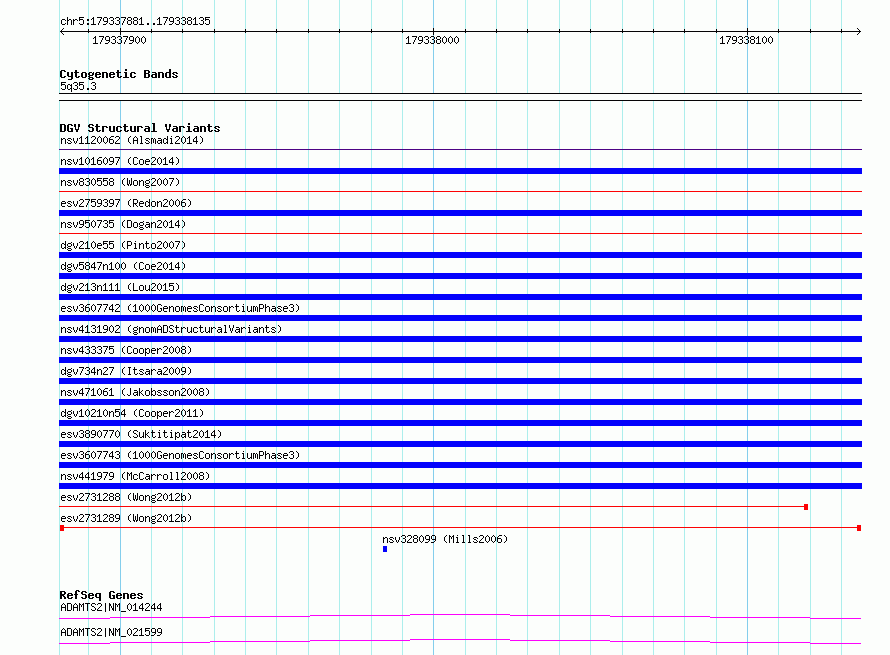890x655 pixels.
Task: Open variant nsv950735 (Dogan2014)
Action: (123, 224)
